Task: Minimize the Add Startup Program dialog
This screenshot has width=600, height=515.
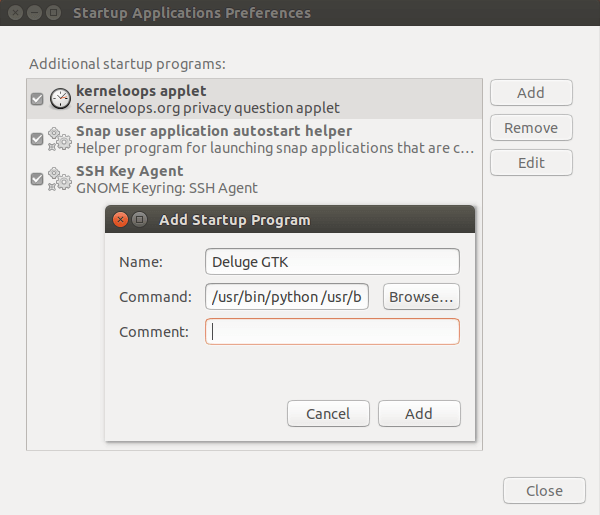Action: coord(139,220)
